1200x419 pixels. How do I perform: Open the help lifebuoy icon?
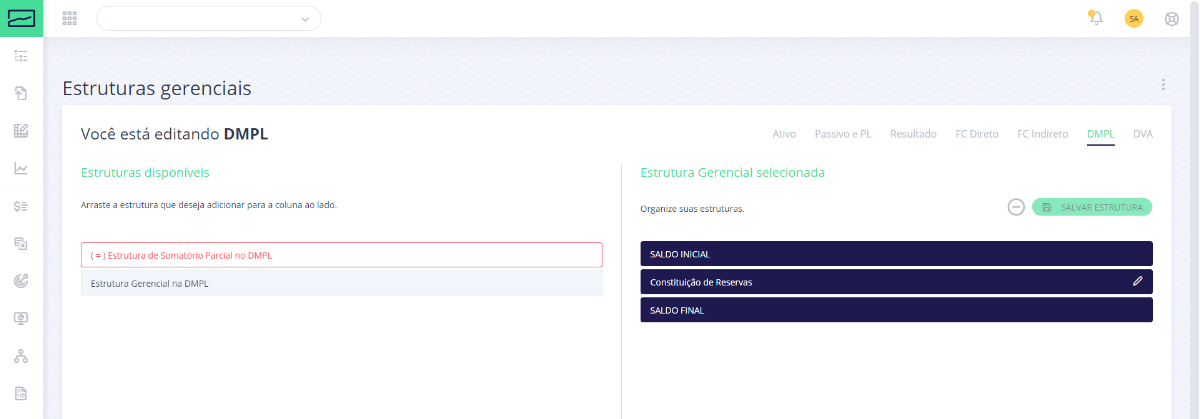tap(1172, 18)
